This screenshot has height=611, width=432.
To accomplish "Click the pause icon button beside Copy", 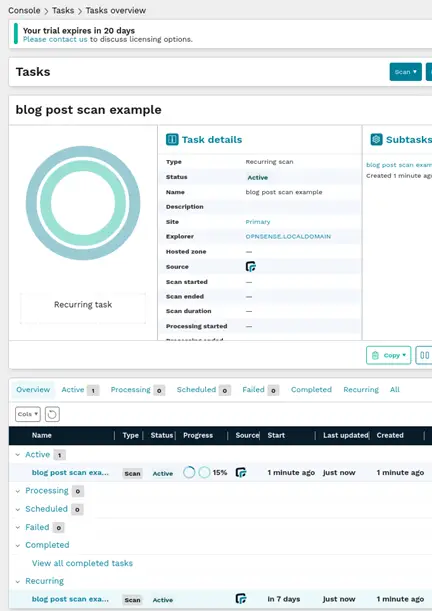I will point(424,355).
